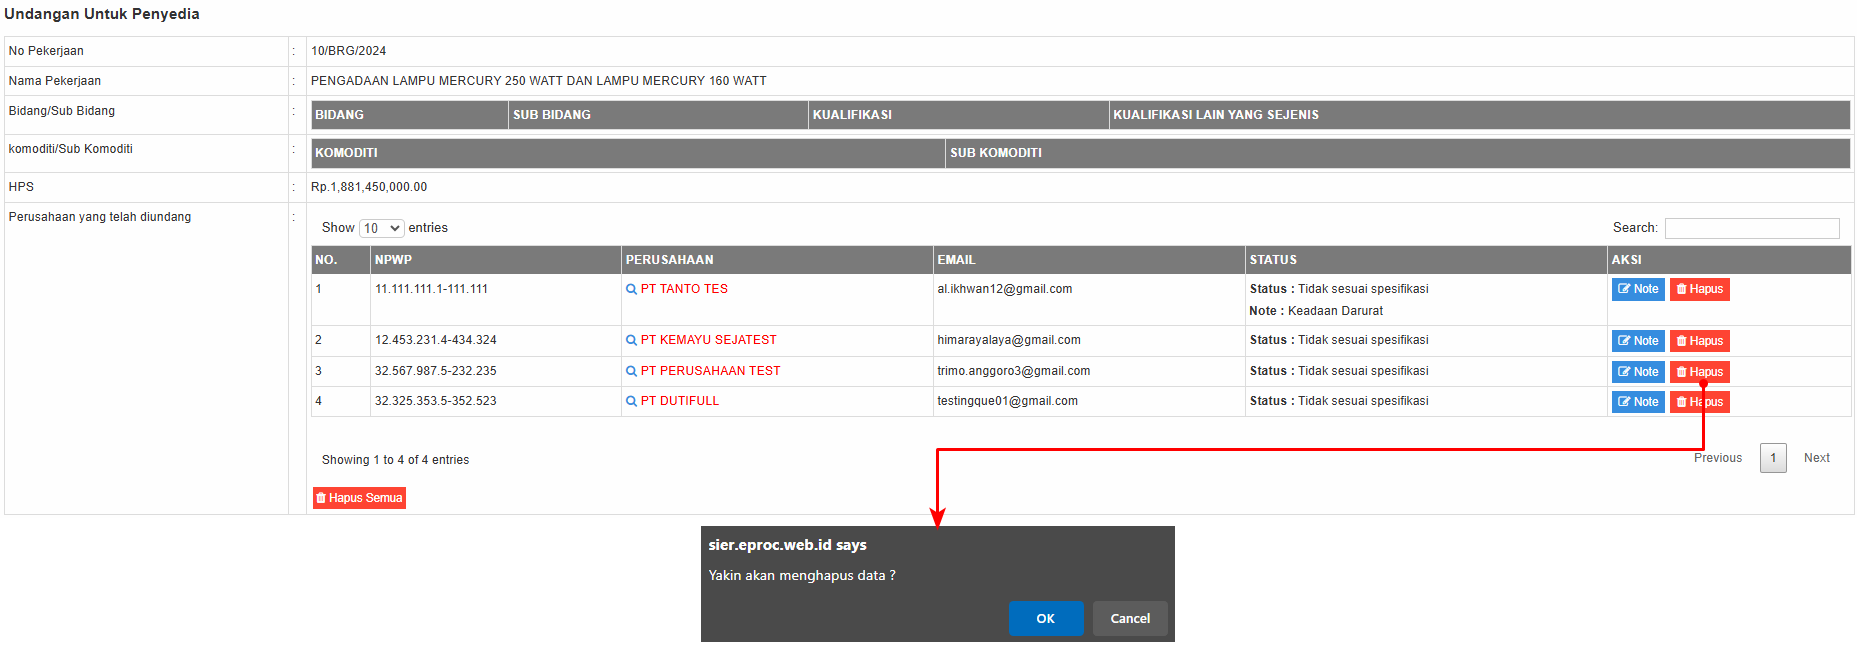Sort table by PERUSAHAAN column header

tap(669, 260)
